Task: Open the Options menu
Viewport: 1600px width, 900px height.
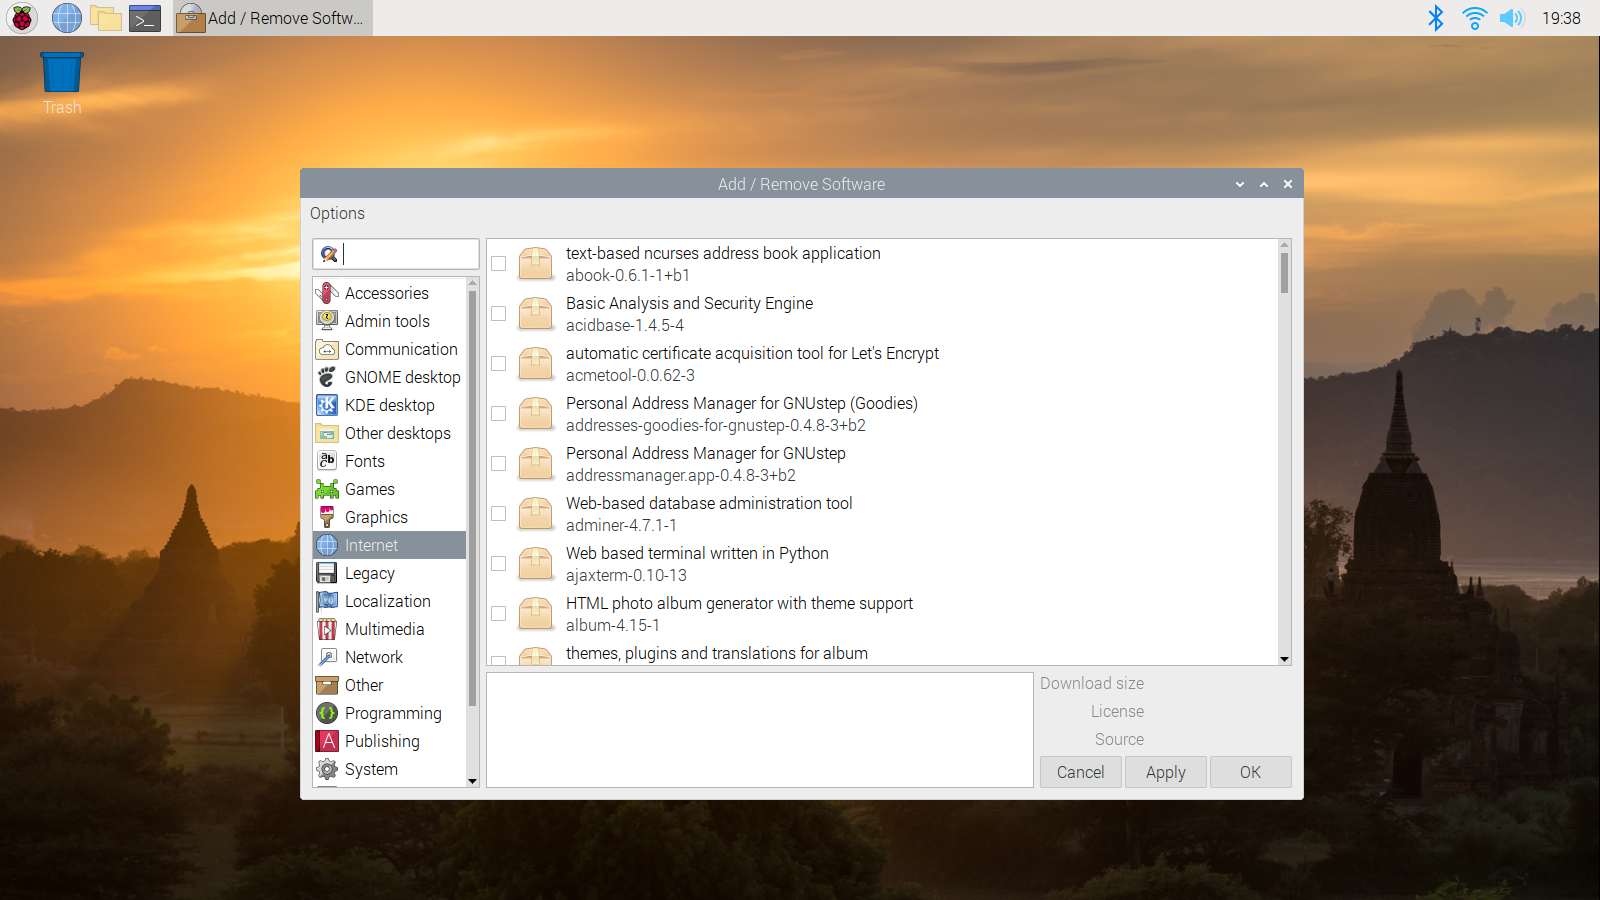Action: pos(337,213)
